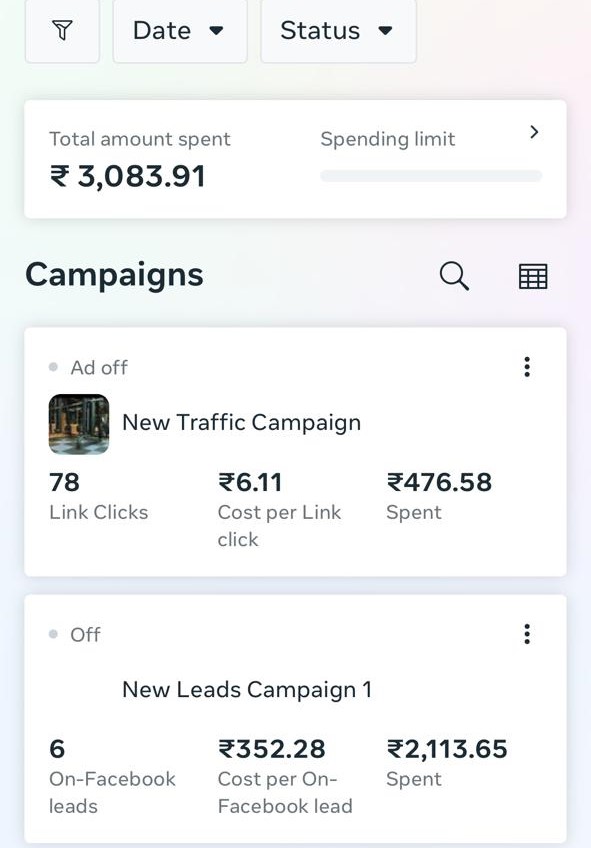This screenshot has height=848, width=591.
Task: Open New Traffic Campaign options menu
Action: tap(527, 367)
